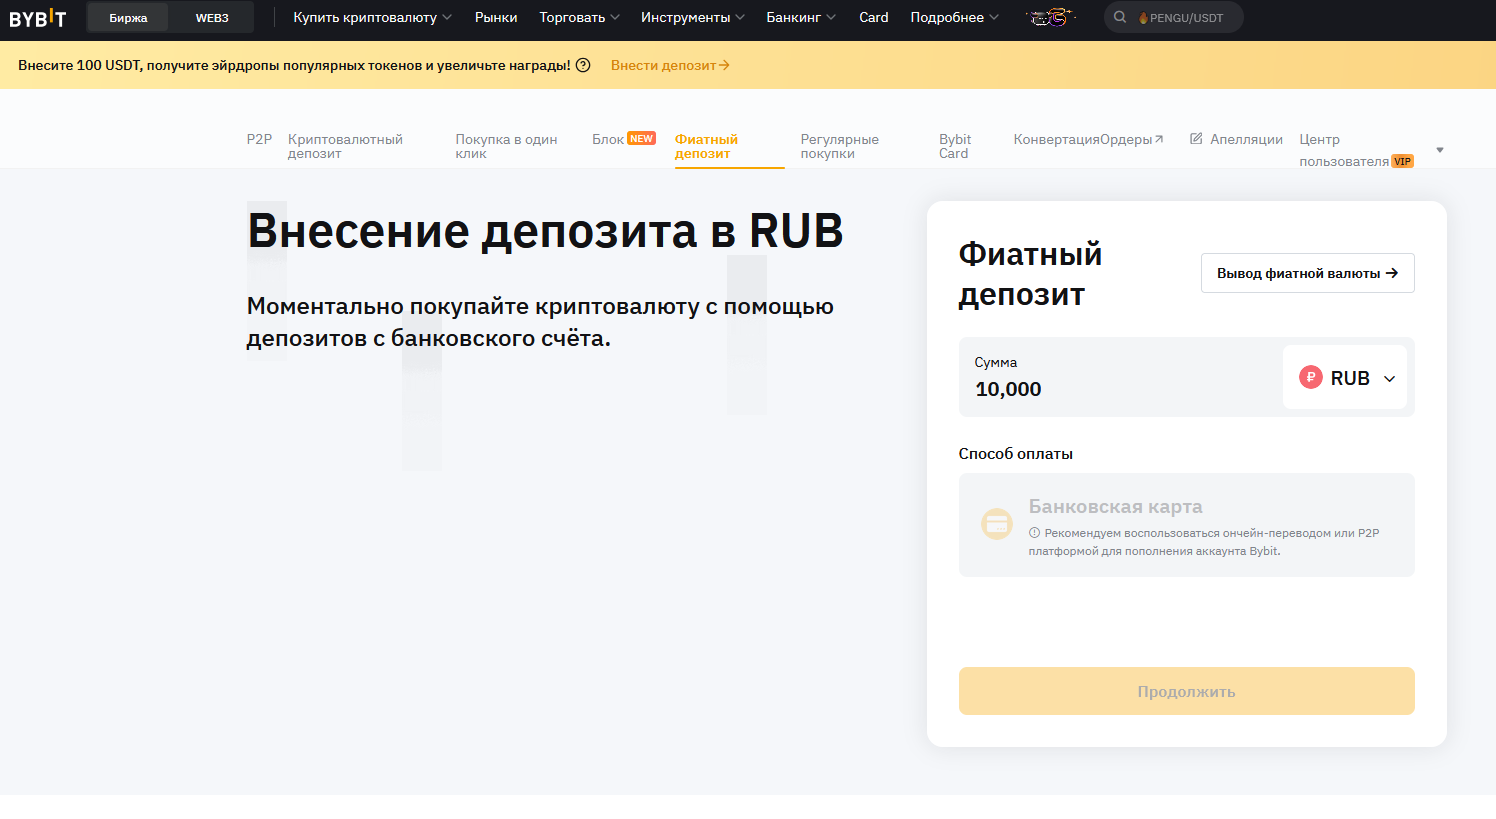Open the Апелляции page
Screen dimensions: 1496x819
coord(1246,139)
